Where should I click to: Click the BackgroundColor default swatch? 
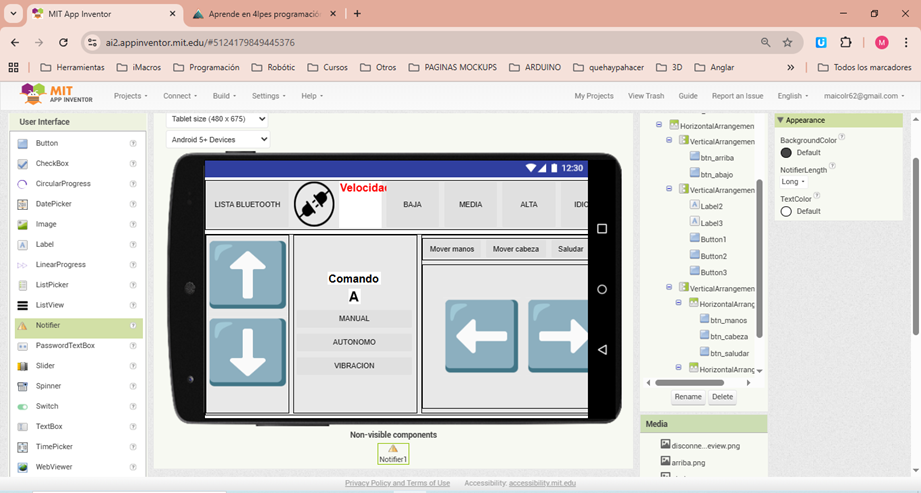click(x=786, y=153)
